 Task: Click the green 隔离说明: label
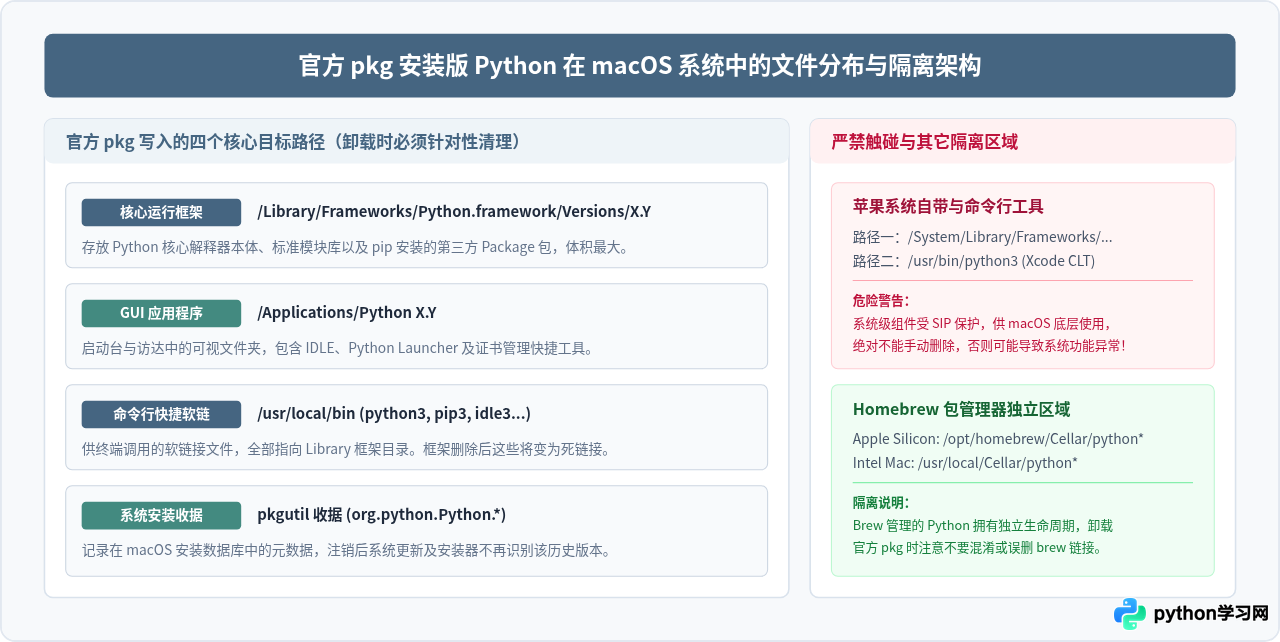click(881, 502)
